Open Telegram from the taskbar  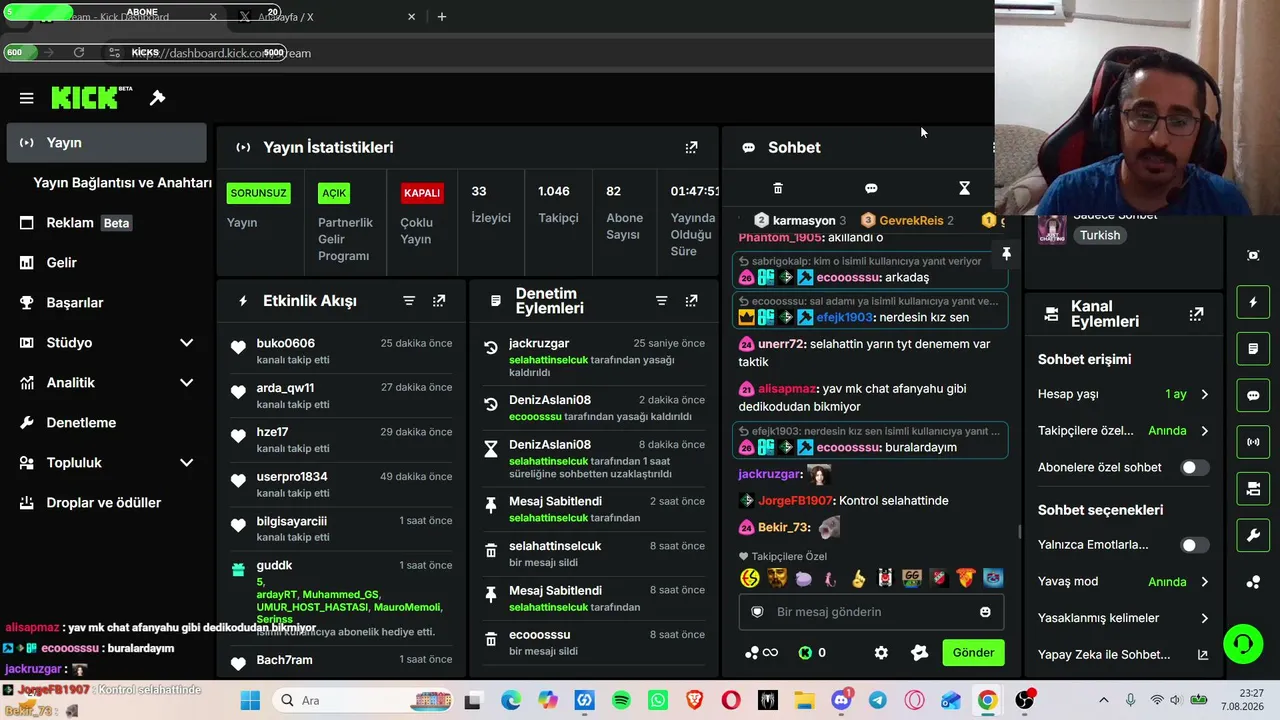click(x=877, y=700)
